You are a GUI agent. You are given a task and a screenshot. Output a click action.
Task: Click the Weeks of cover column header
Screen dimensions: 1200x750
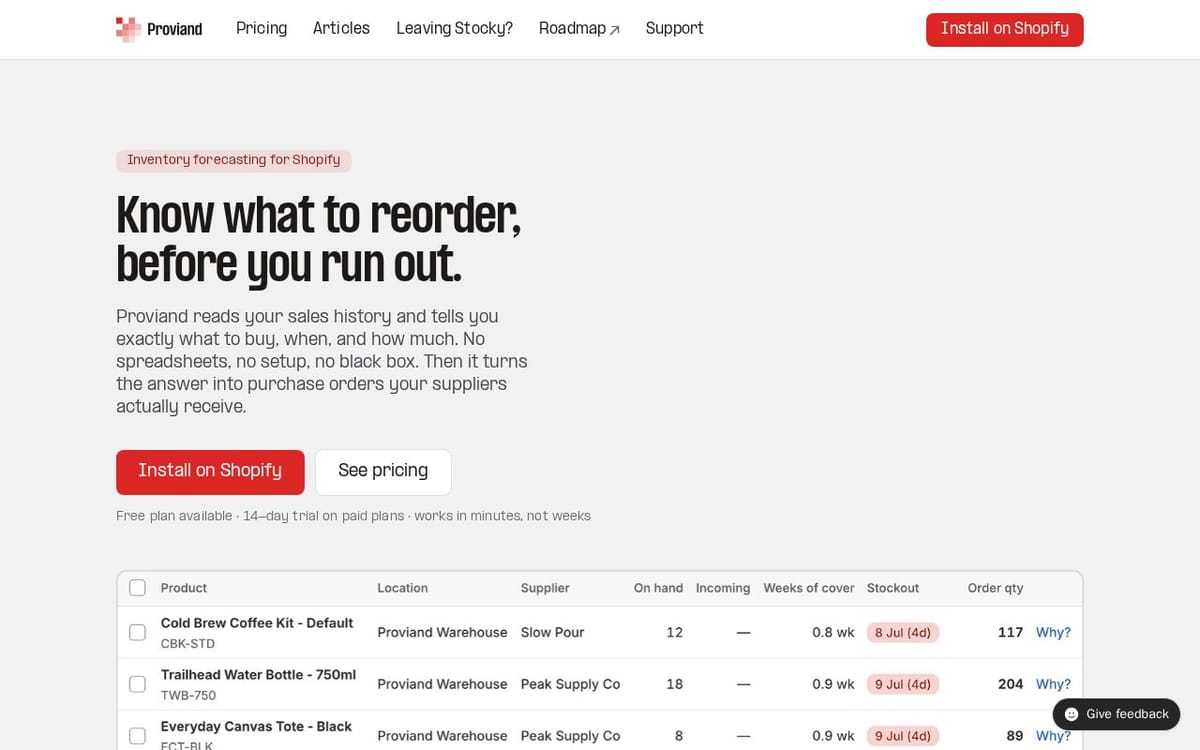(809, 588)
